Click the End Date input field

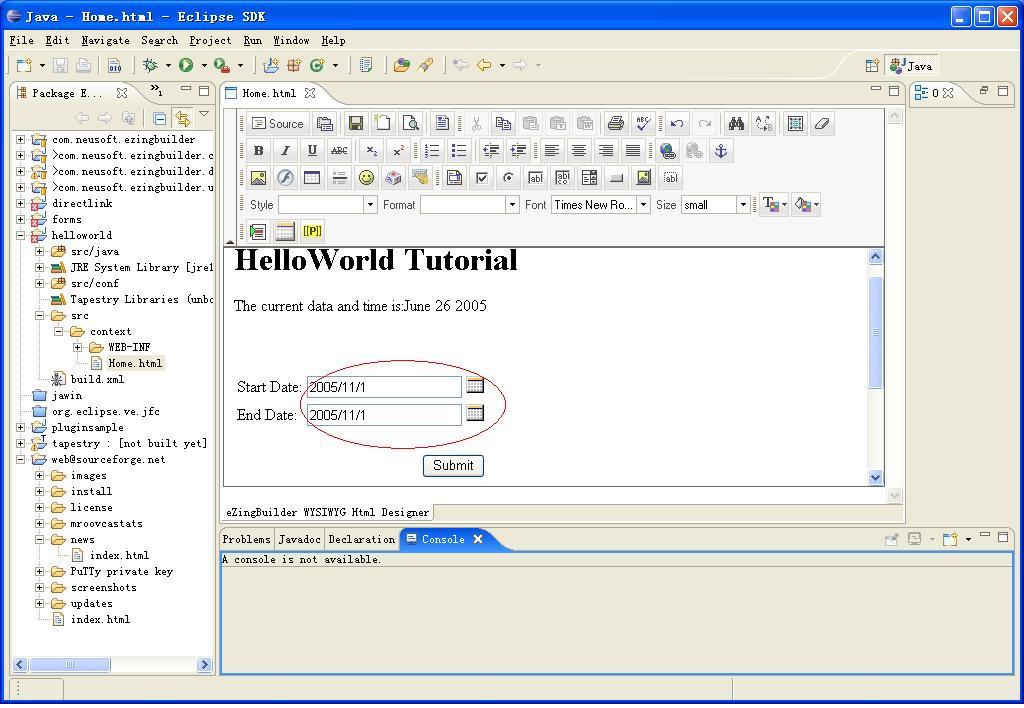pos(384,415)
